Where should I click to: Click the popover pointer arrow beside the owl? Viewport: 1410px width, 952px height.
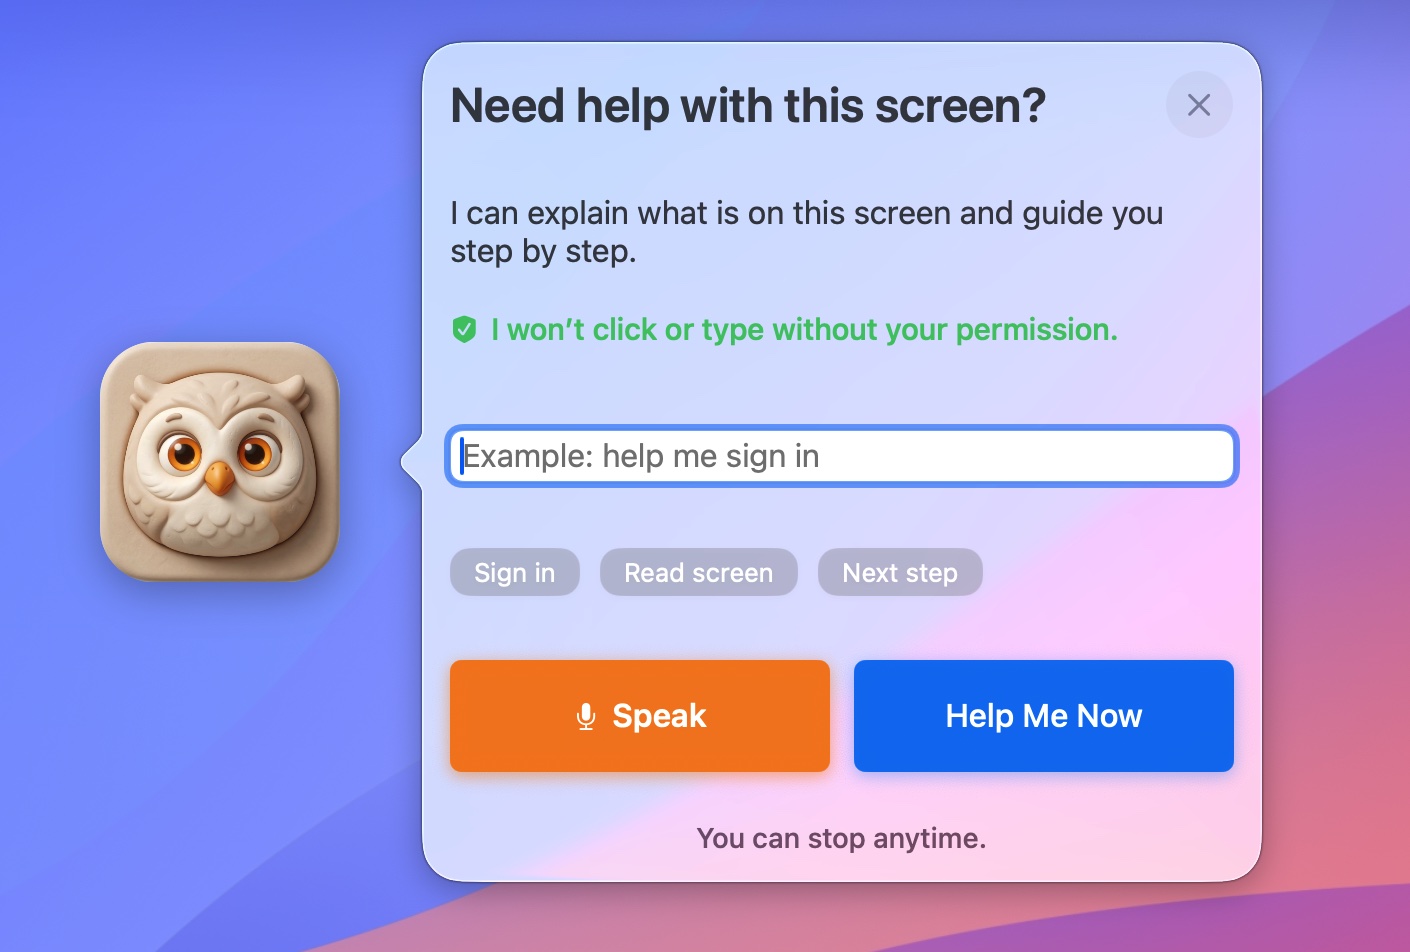coord(411,462)
